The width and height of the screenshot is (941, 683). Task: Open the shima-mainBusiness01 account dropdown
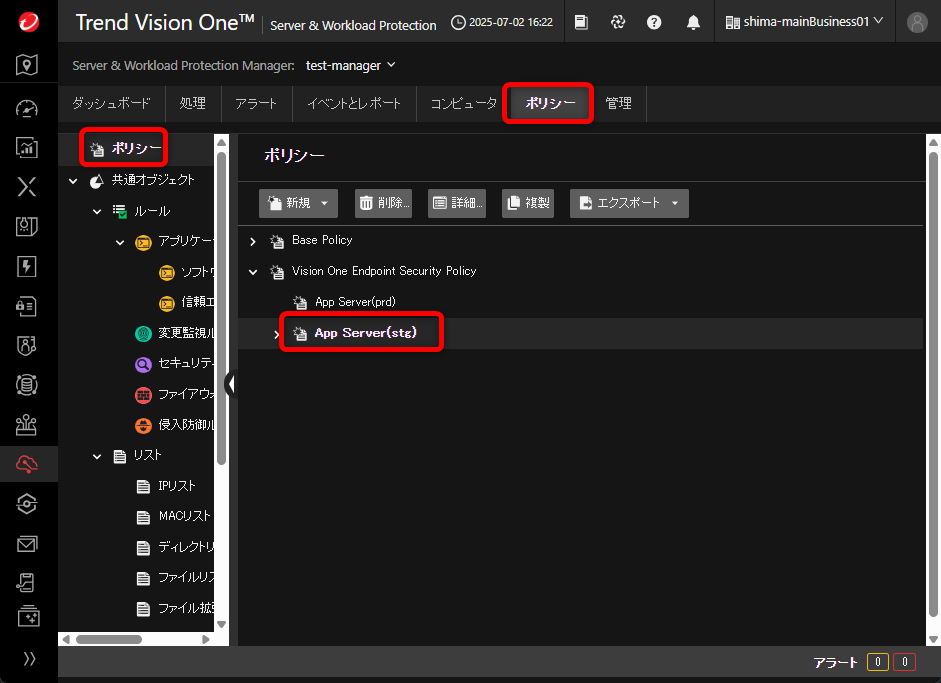[804, 22]
